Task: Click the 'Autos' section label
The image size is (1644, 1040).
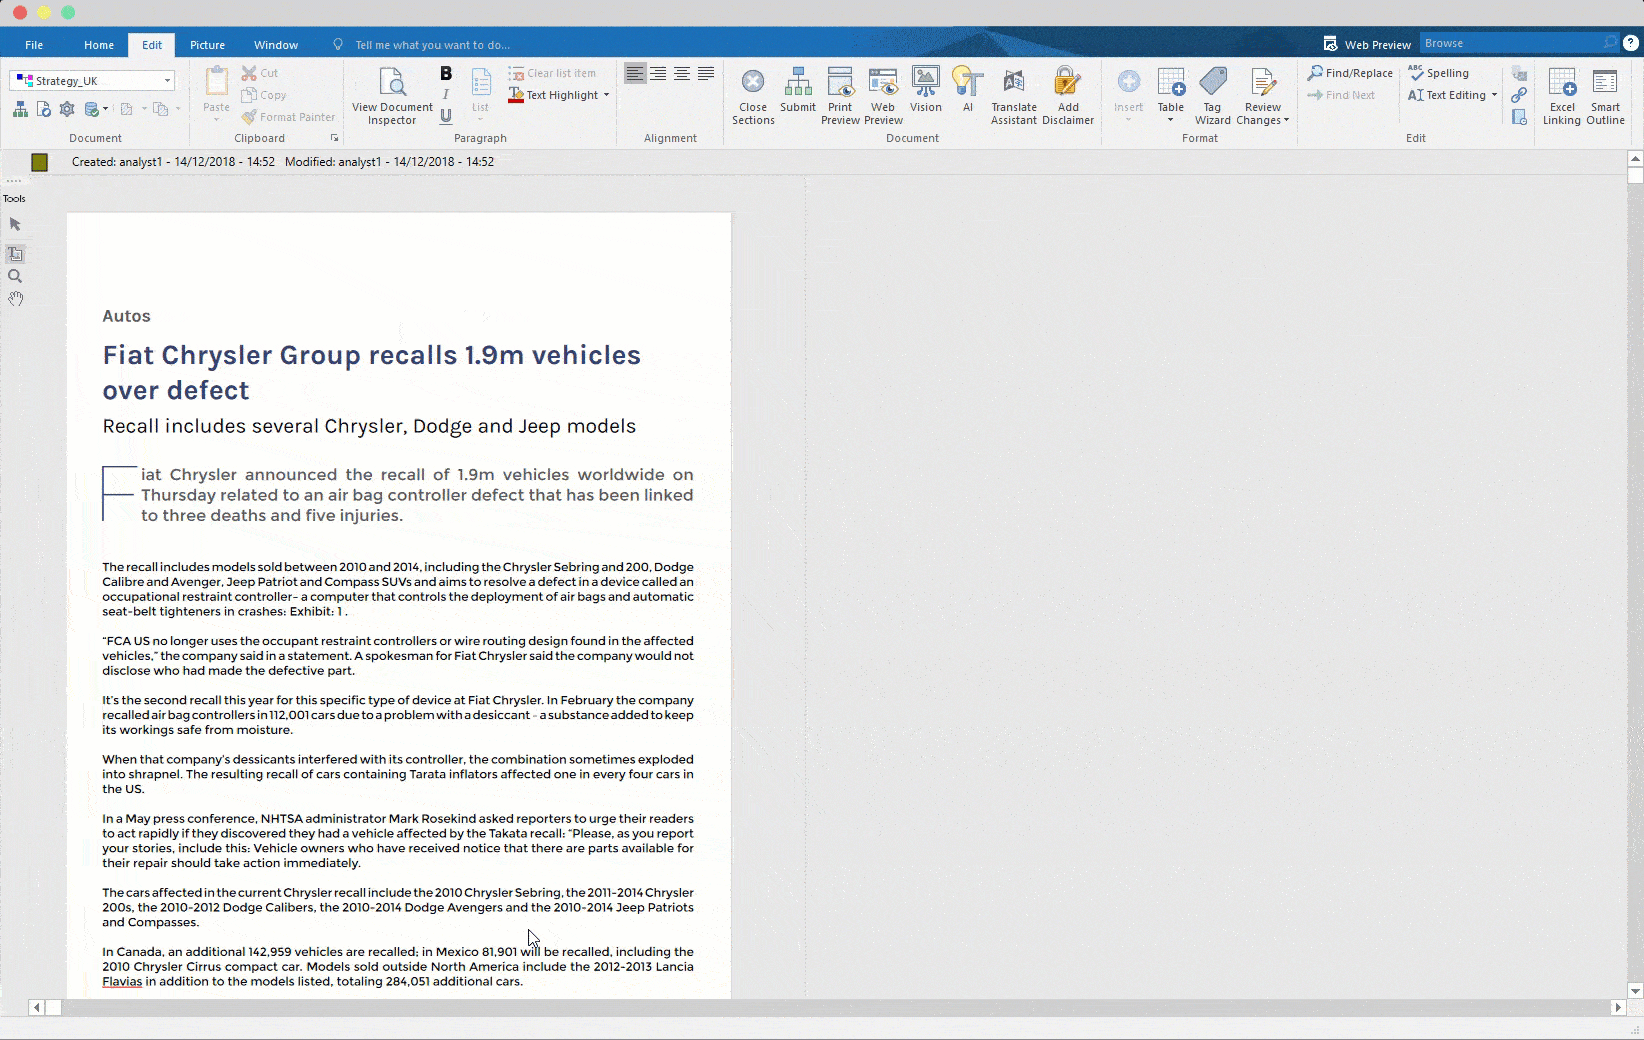Action: tap(126, 316)
